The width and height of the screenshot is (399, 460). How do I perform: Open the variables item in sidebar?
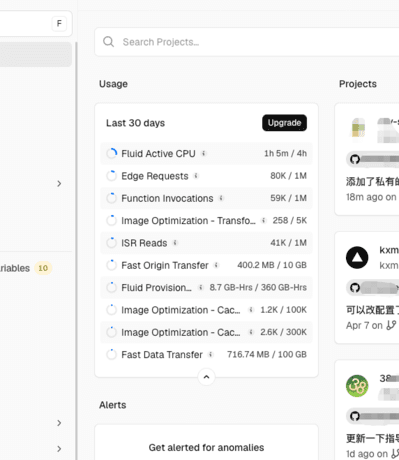[15, 268]
